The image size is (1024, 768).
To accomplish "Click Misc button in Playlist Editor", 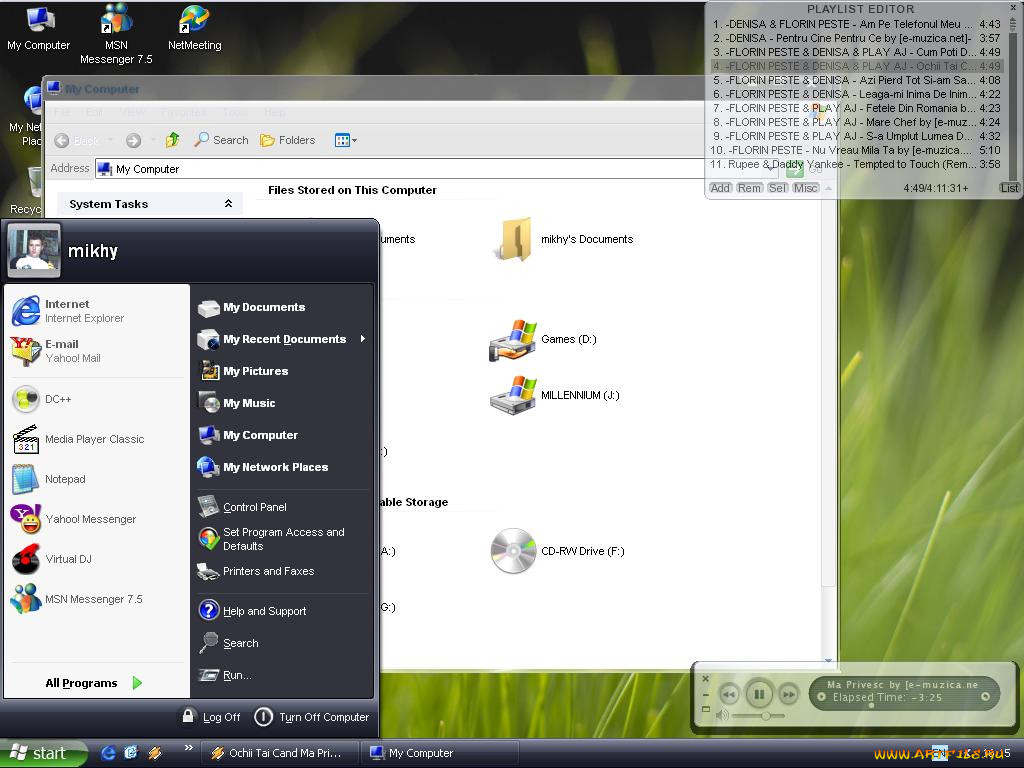I will point(805,188).
